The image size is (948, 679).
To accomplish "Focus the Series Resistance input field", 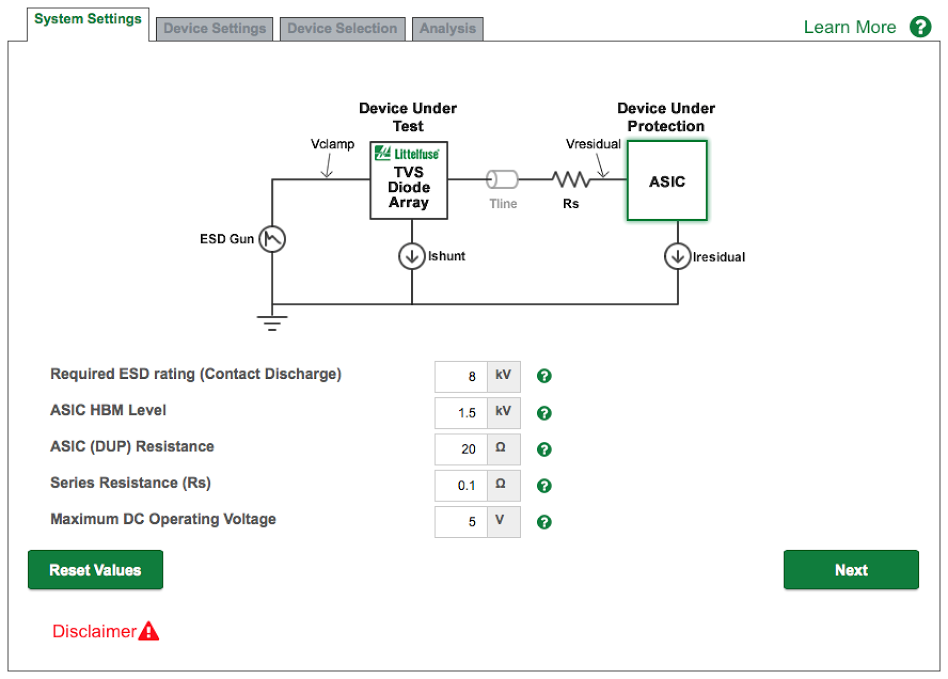I will pos(461,486).
